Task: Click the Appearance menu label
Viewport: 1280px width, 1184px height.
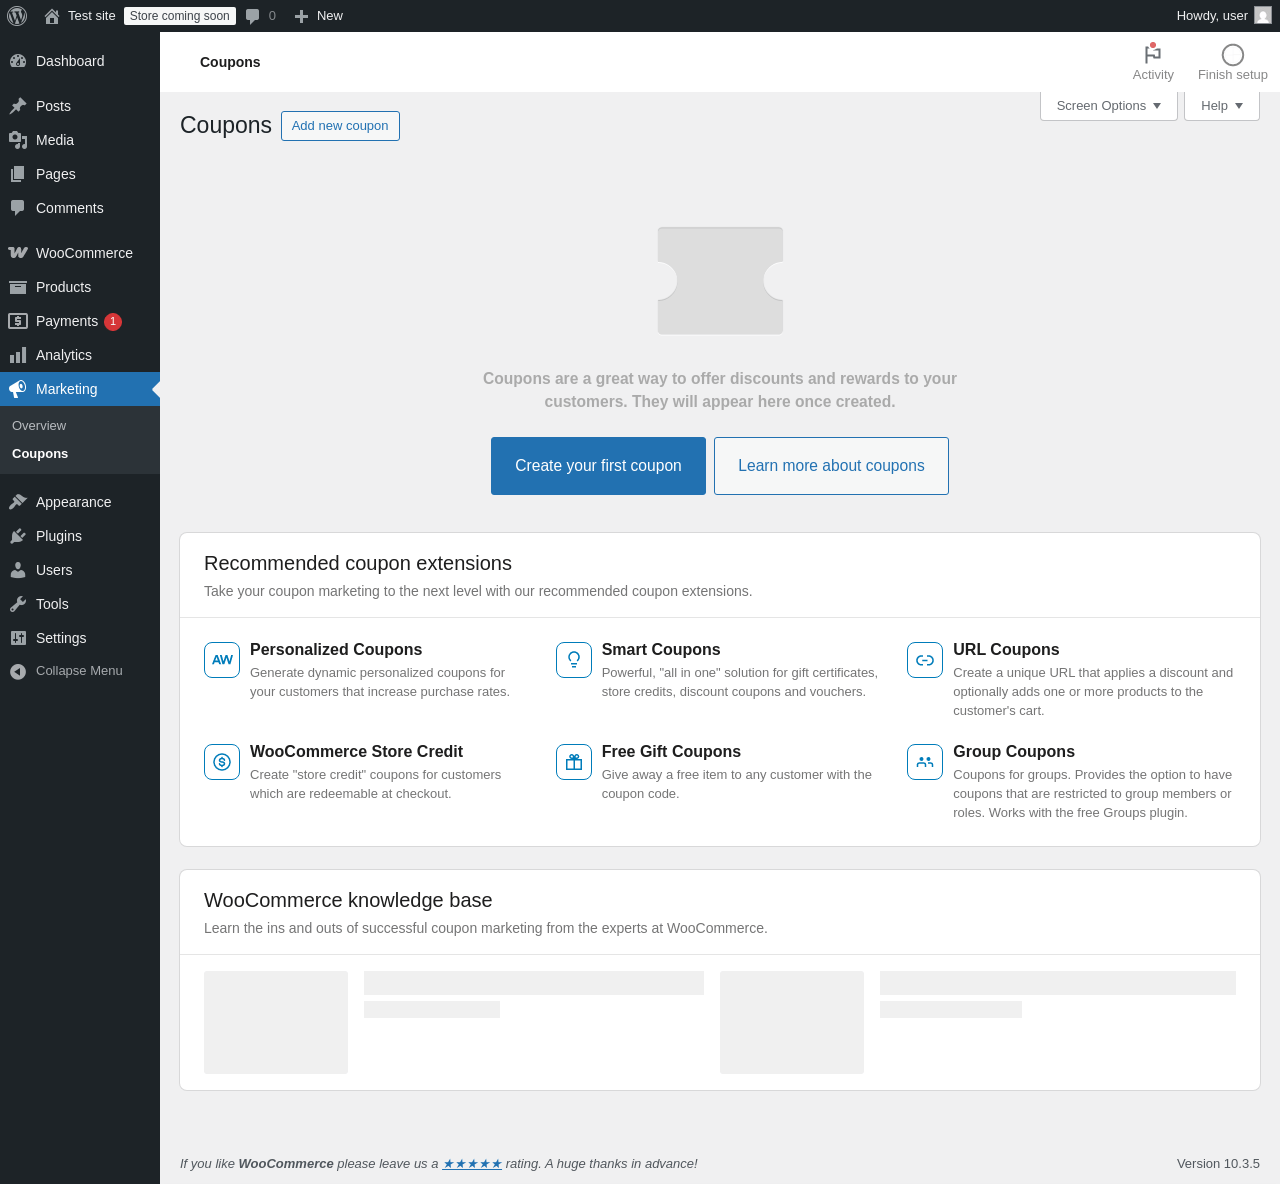Action: tap(74, 502)
